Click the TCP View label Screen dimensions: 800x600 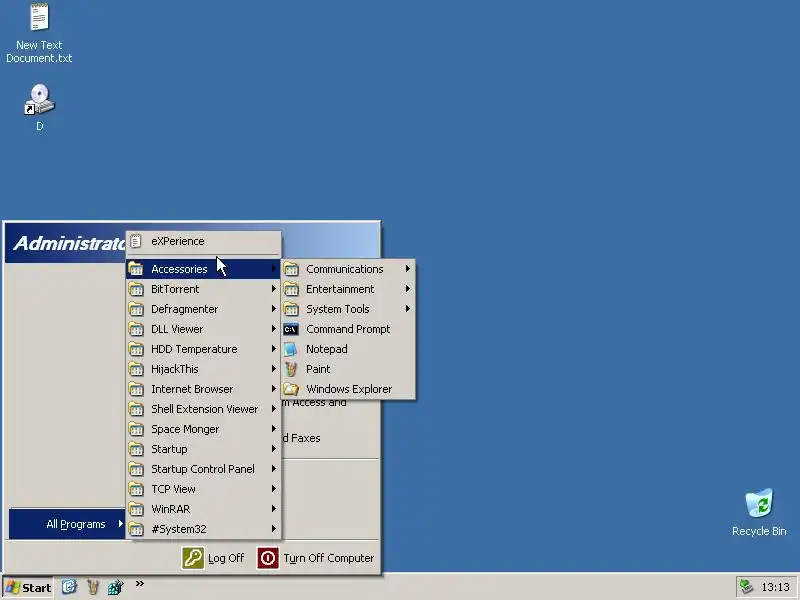click(x=173, y=489)
